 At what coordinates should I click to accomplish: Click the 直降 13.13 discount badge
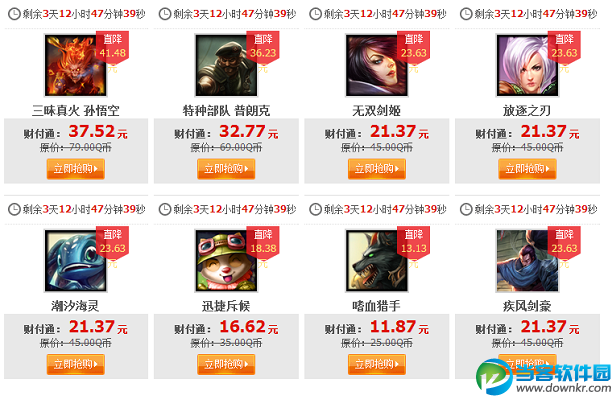point(414,242)
